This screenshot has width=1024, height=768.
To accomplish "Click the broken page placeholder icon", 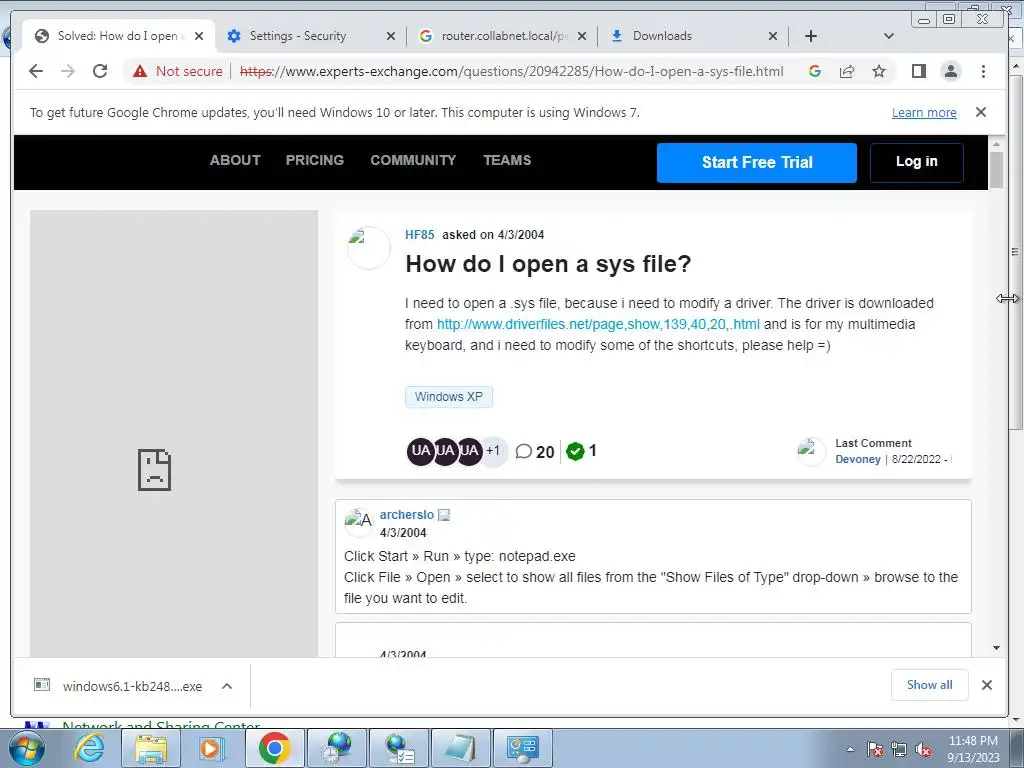I will [154, 470].
